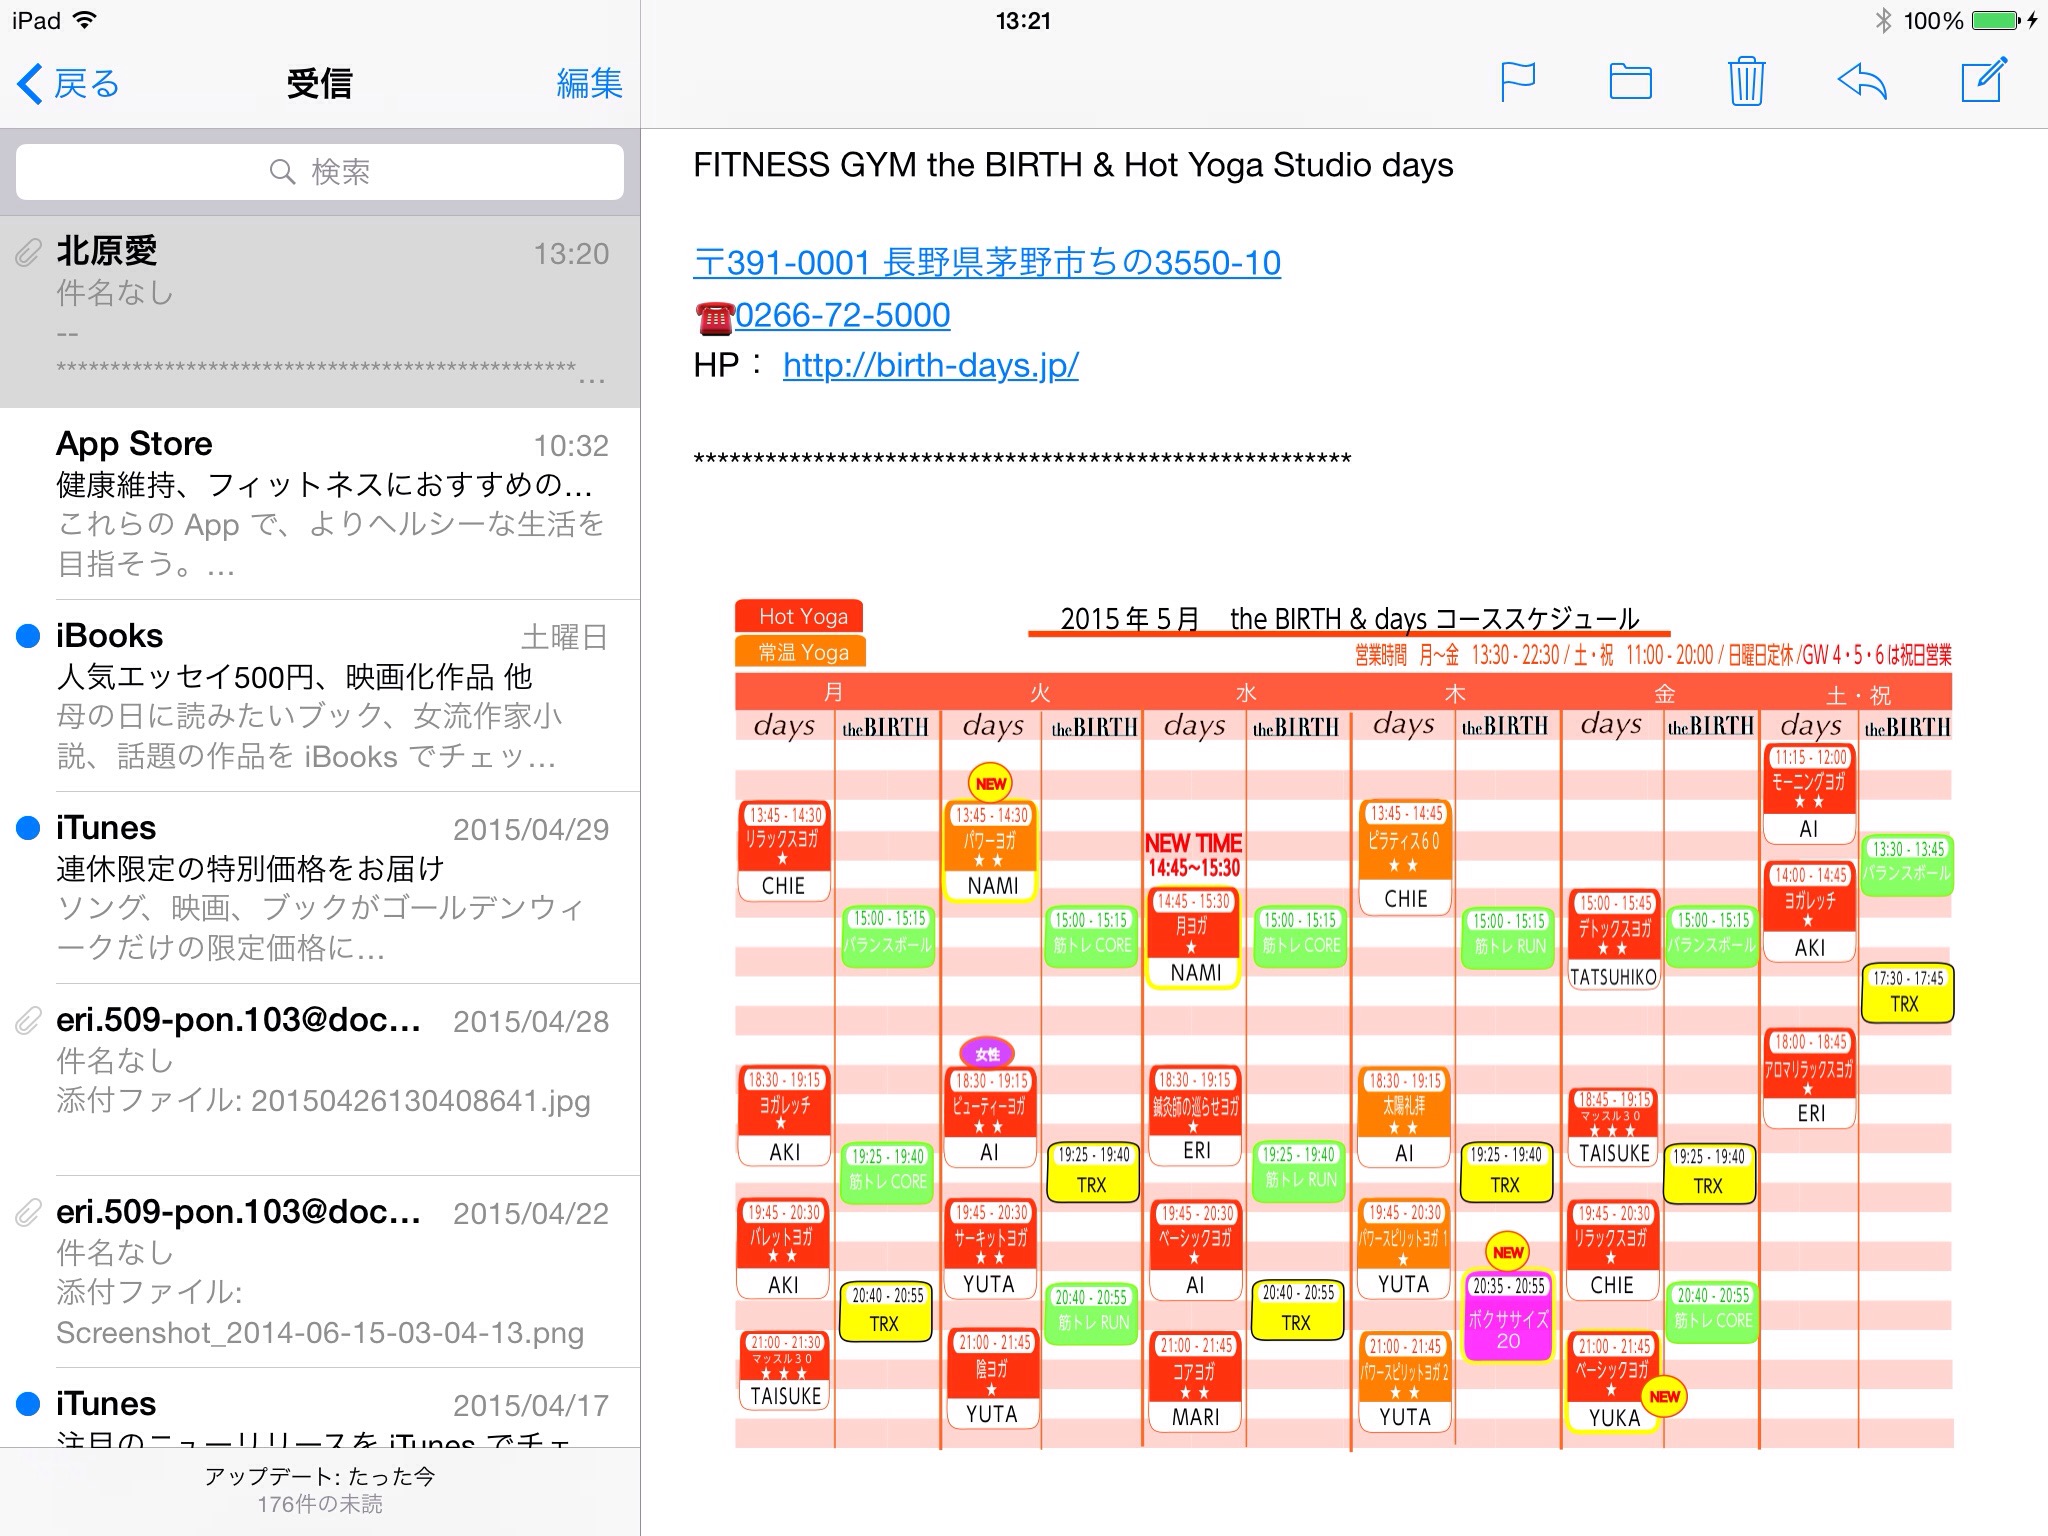Tap phone number 0266-72-5000
This screenshot has height=1536, width=2048.
point(843,315)
